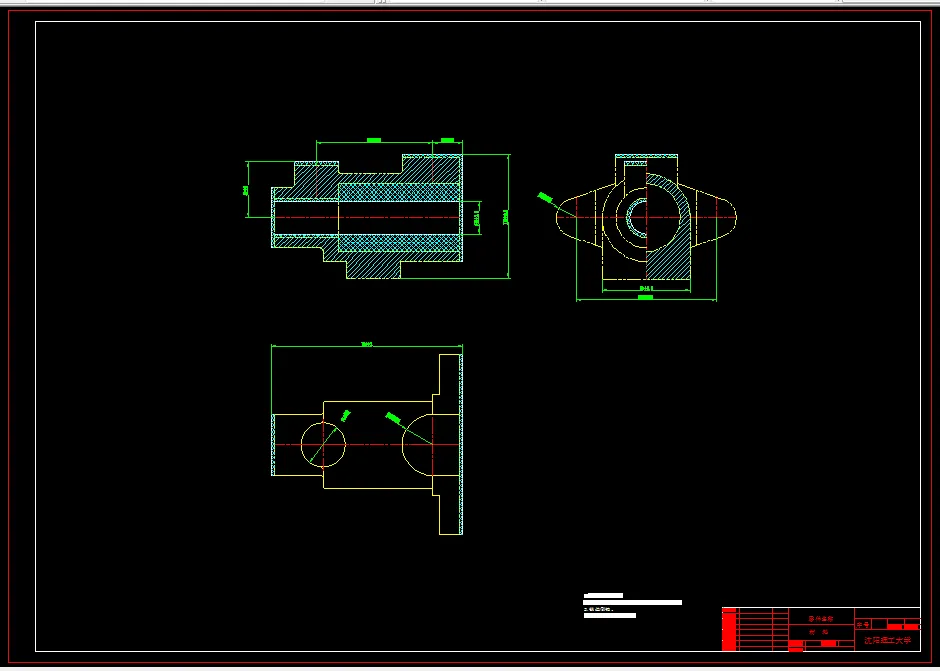Select the tall vertical dimension right of the section view
The height and width of the screenshot is (671, 940).
coord(508,216)
